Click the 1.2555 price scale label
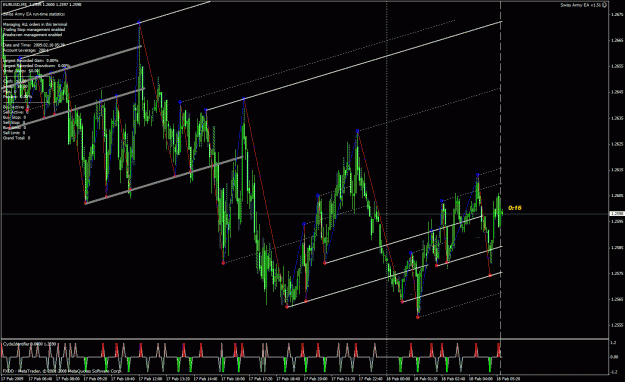This screenshot has width=625, height=382. tap(617, 325)
